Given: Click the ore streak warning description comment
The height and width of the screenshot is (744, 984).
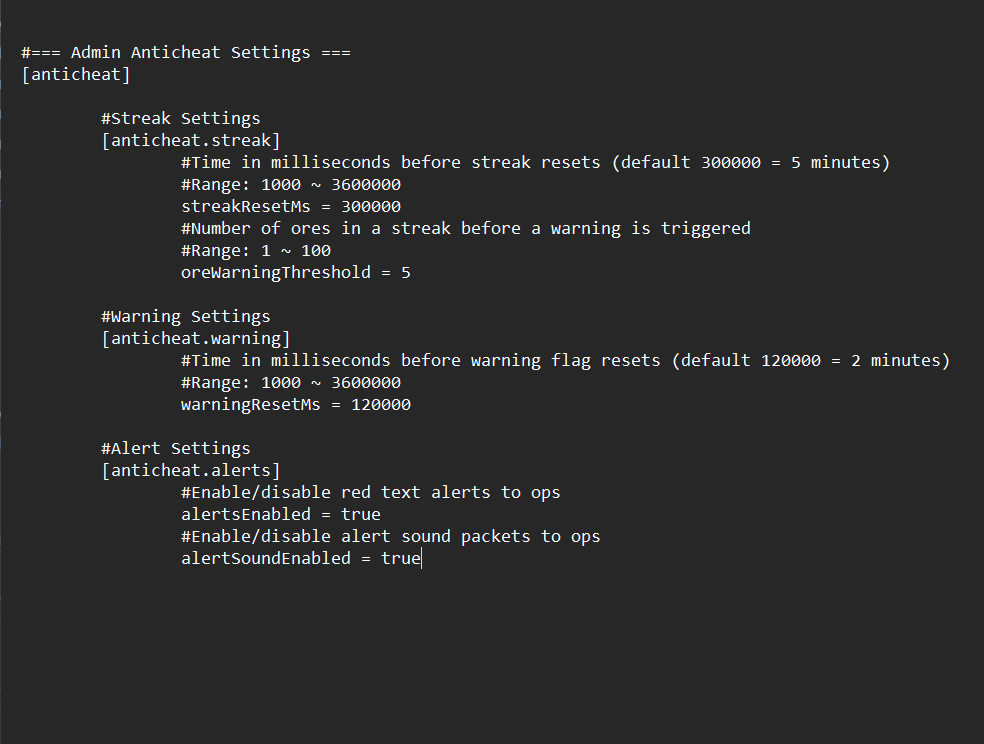Looking at the screenshot, I should (x=465, y=228).
